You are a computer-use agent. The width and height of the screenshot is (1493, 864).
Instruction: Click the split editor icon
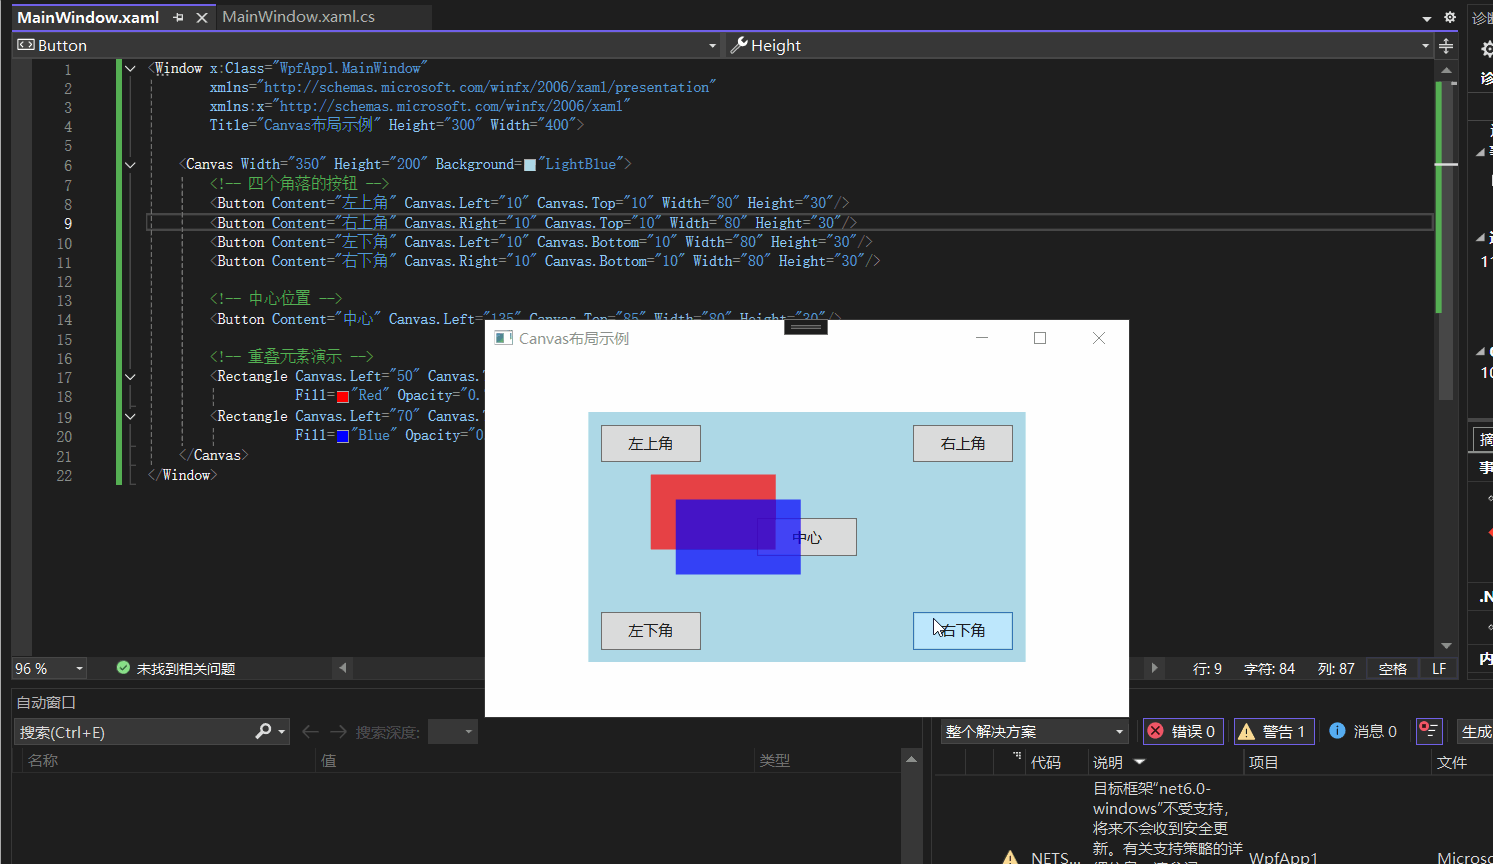coord(1446,46)
